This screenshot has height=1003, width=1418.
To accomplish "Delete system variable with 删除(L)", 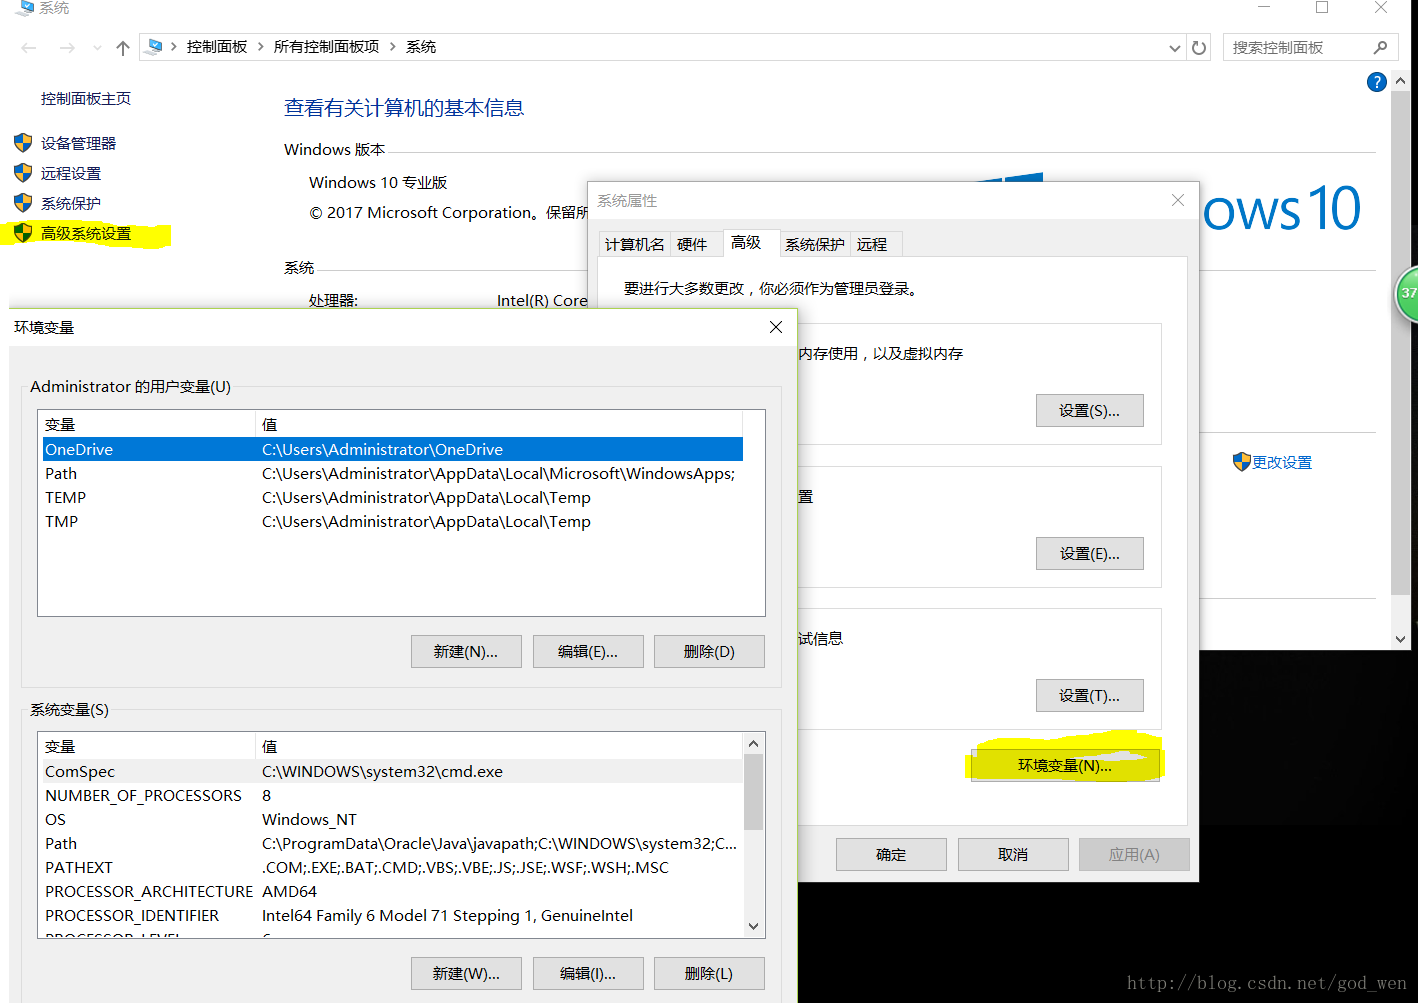I will point(709,973).
